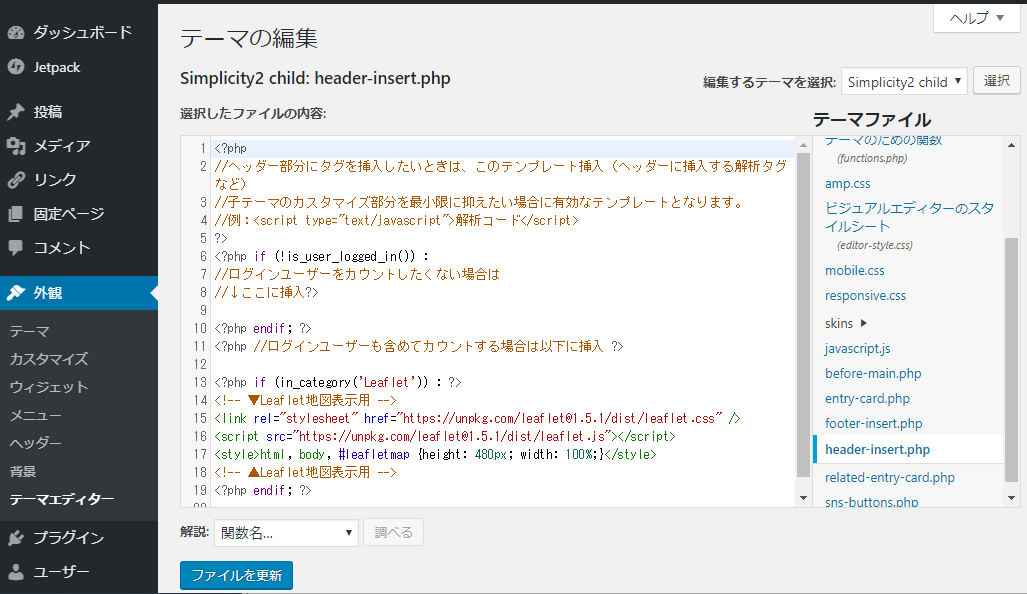1027x594 pixels.
Task: Open the テーマのための関数 file link
Action: 884,140
